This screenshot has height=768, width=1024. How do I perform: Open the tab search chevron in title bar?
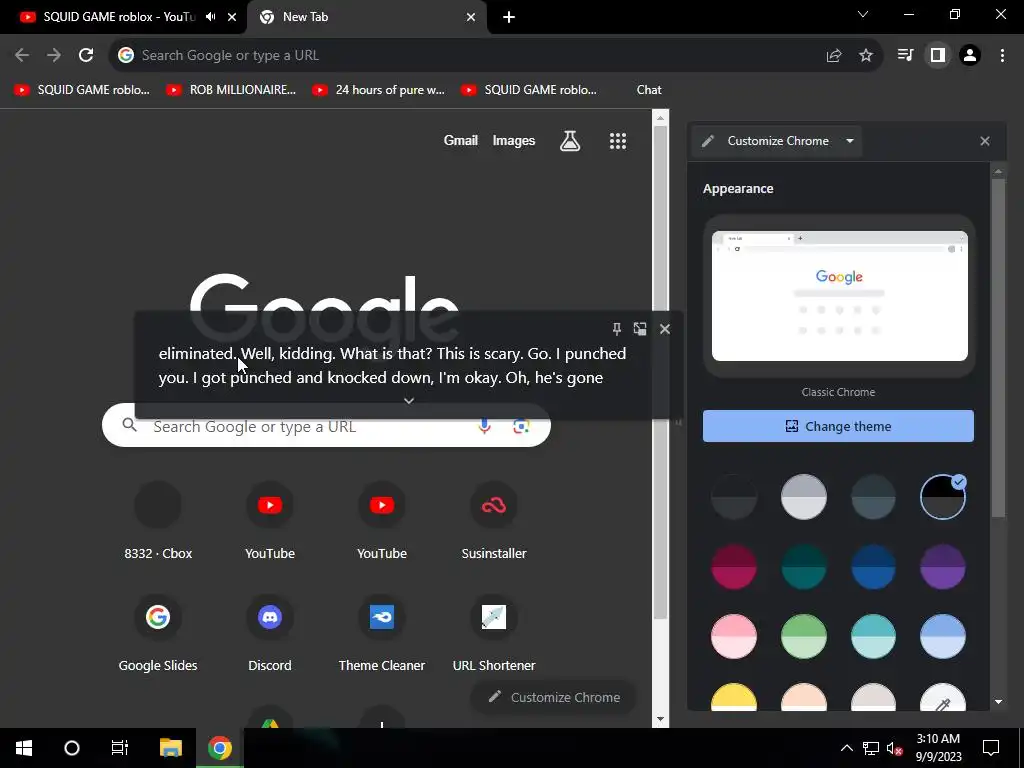(x=863, y=14)
